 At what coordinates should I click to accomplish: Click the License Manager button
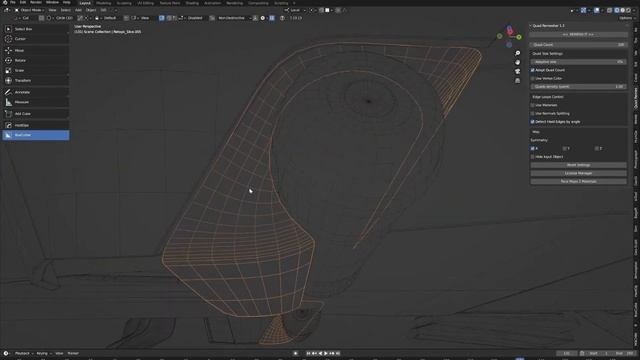[x=578, y=173]
